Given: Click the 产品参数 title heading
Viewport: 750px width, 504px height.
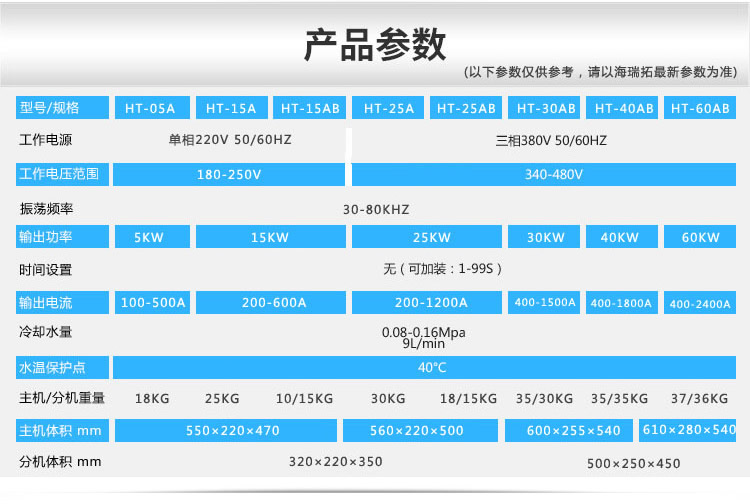Looking at the screenshot, I should coord(375,47).
